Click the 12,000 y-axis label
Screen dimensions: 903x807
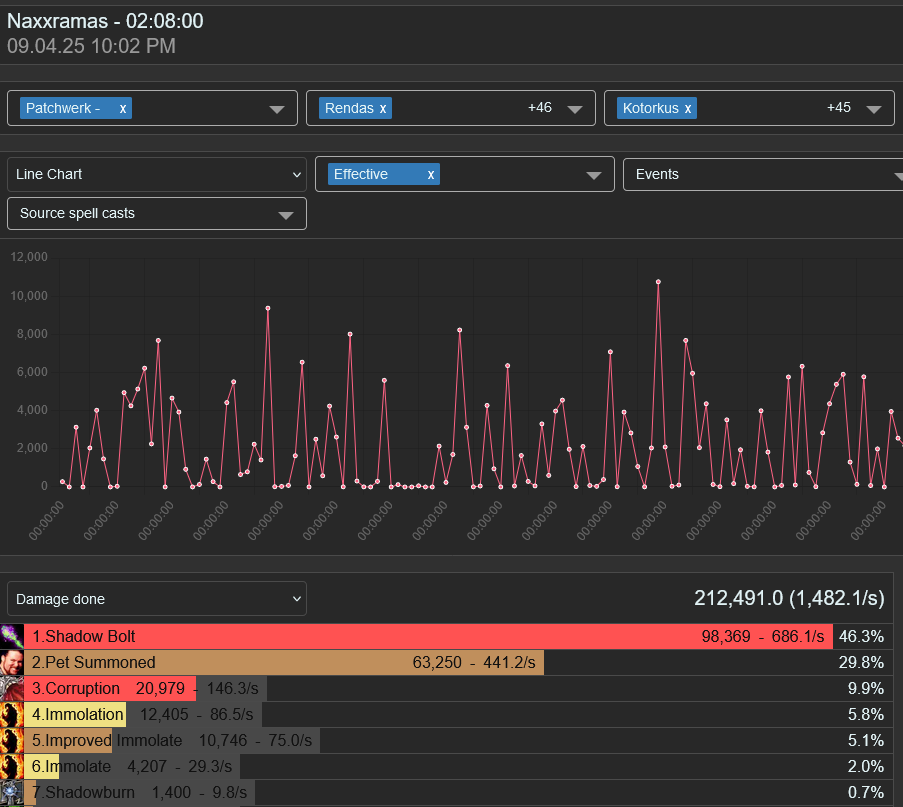29,257
